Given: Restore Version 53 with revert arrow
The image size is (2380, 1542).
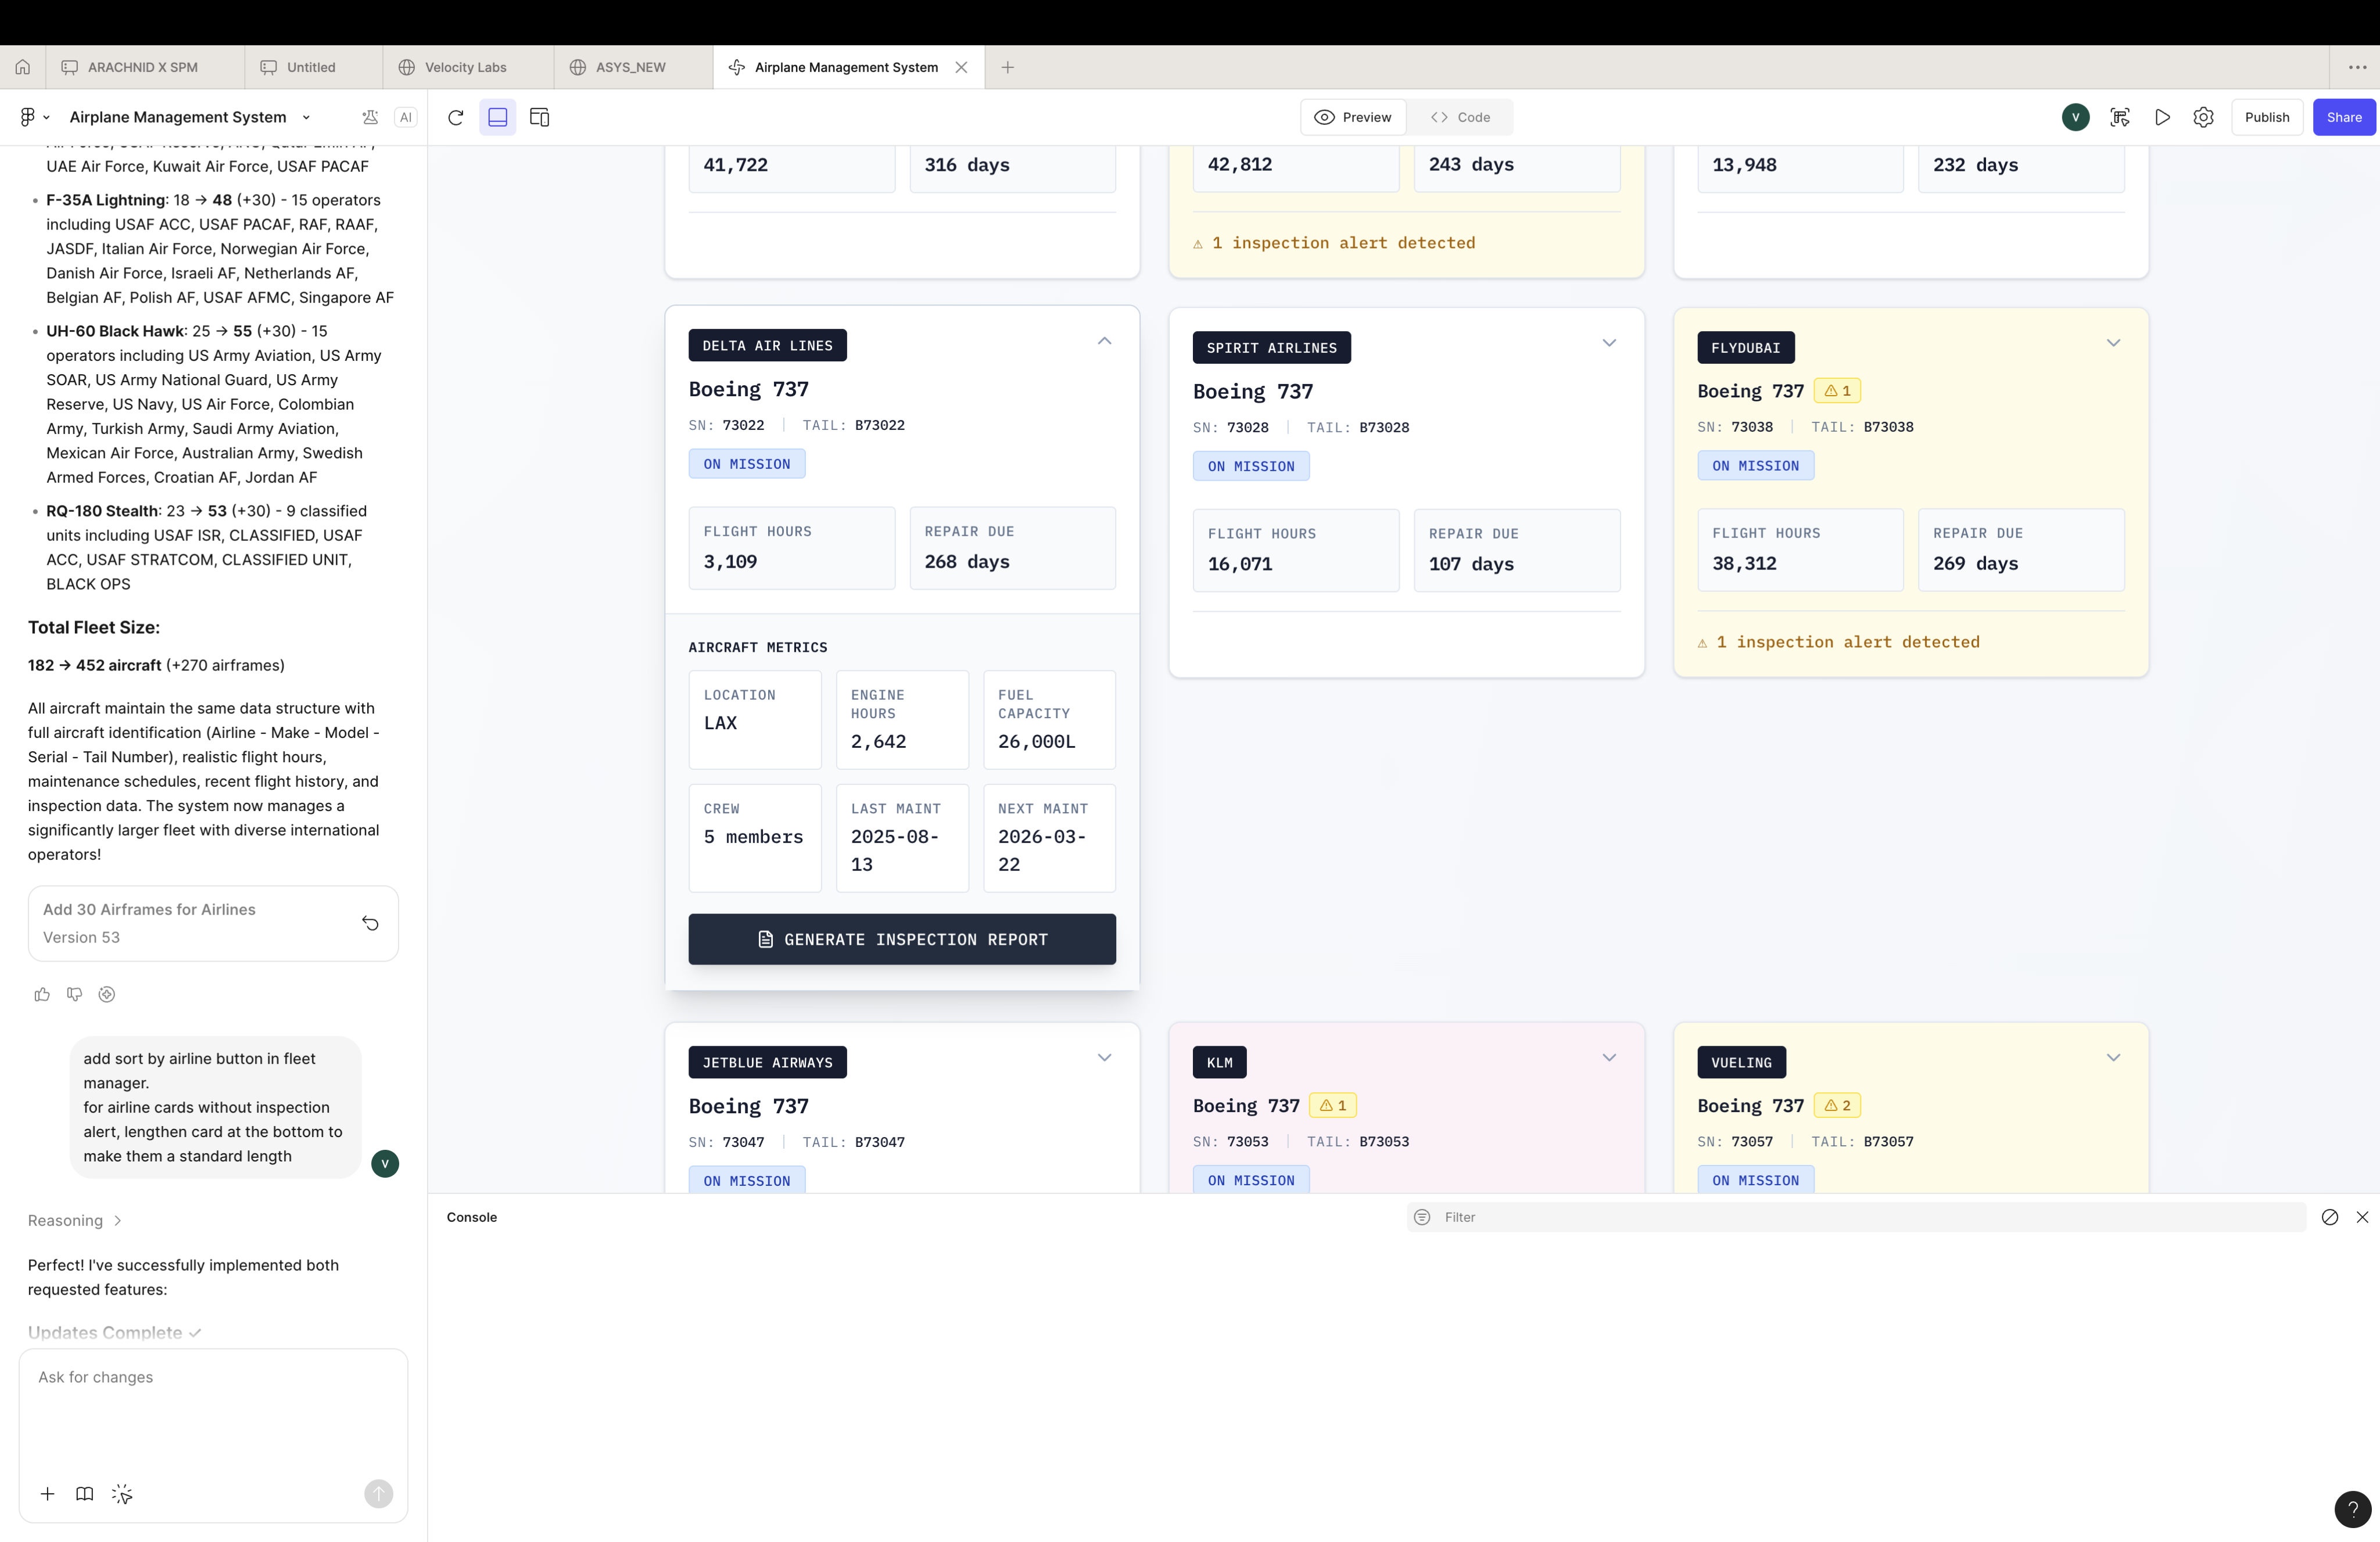Looking at the screenshot, I should point(370,923).
